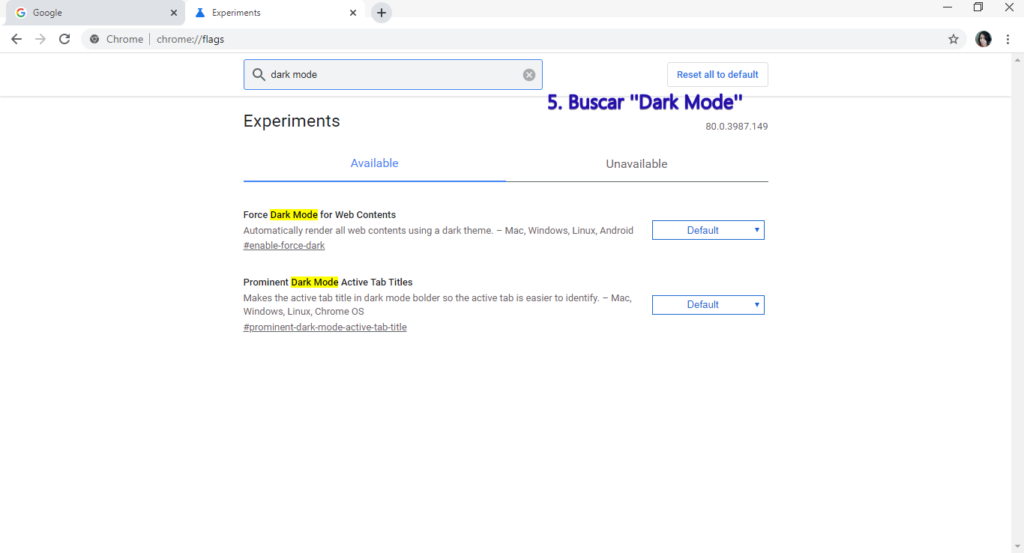This screenshot has height=553, width=1024.
Task: Open the #prominent-dark-mode-active-tab-title link
Action: tap(325, 327)
